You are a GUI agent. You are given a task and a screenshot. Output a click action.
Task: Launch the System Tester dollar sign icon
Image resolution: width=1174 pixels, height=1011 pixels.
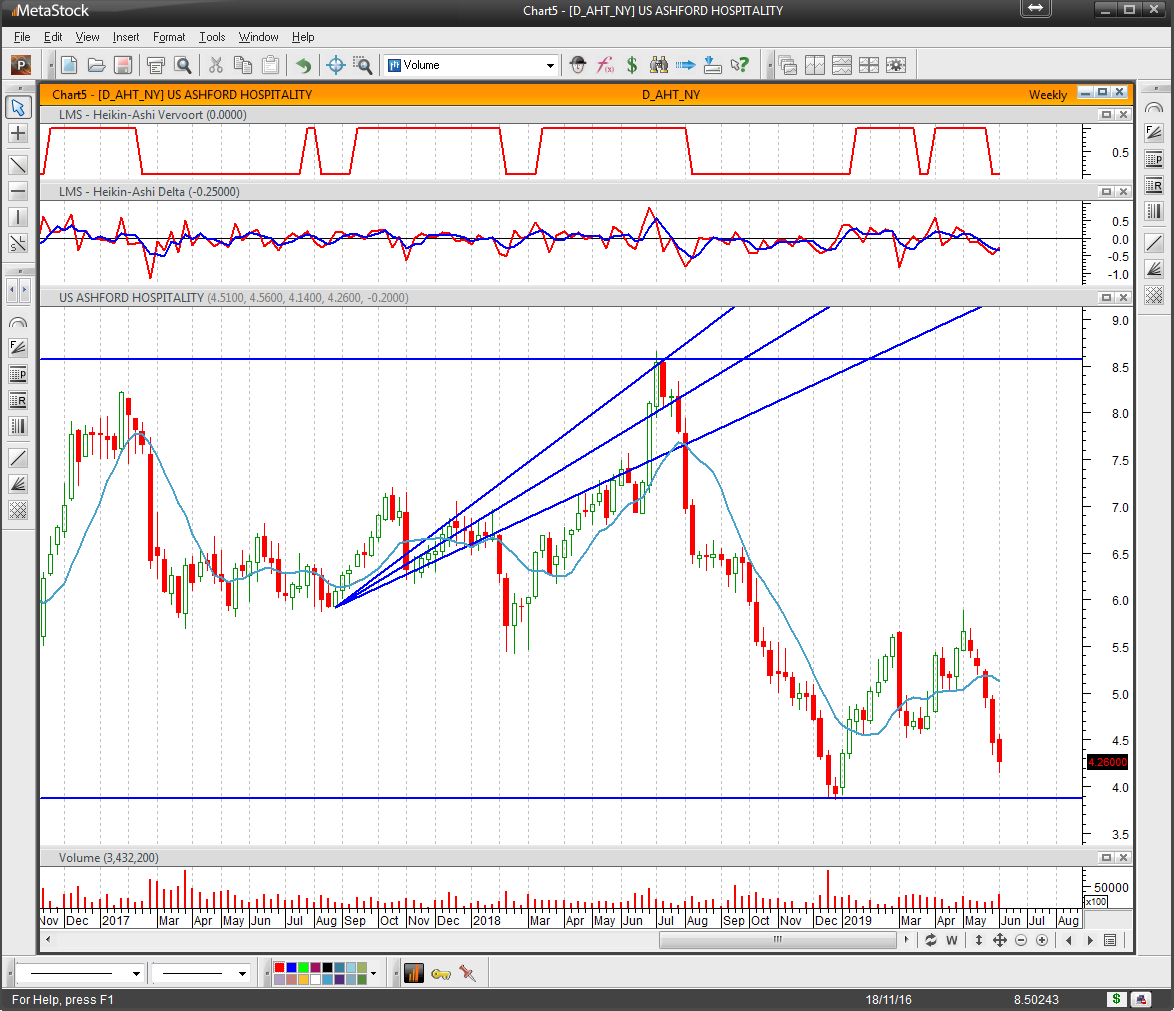pos(632,65)
